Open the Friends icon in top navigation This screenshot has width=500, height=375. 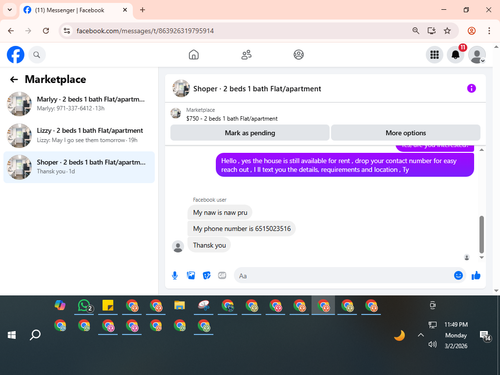[246, 55]
